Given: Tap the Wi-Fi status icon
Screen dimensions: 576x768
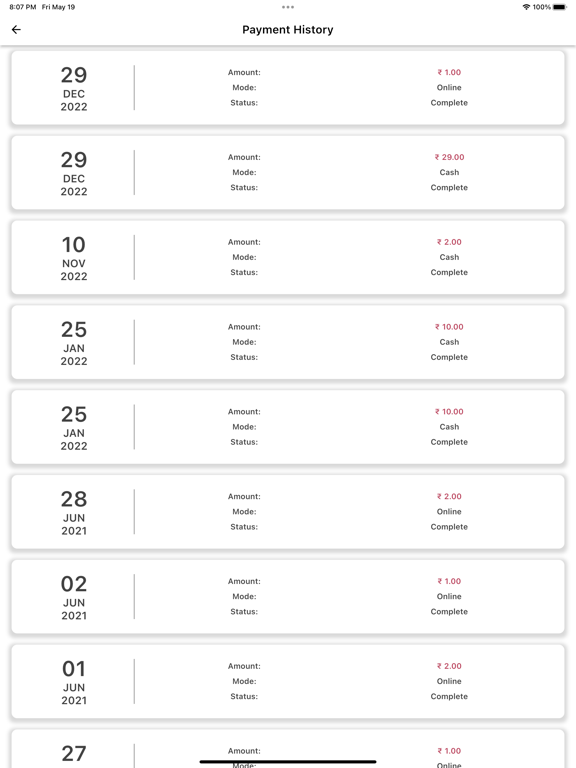Looking at the screenshot, I should coord(527,7).
